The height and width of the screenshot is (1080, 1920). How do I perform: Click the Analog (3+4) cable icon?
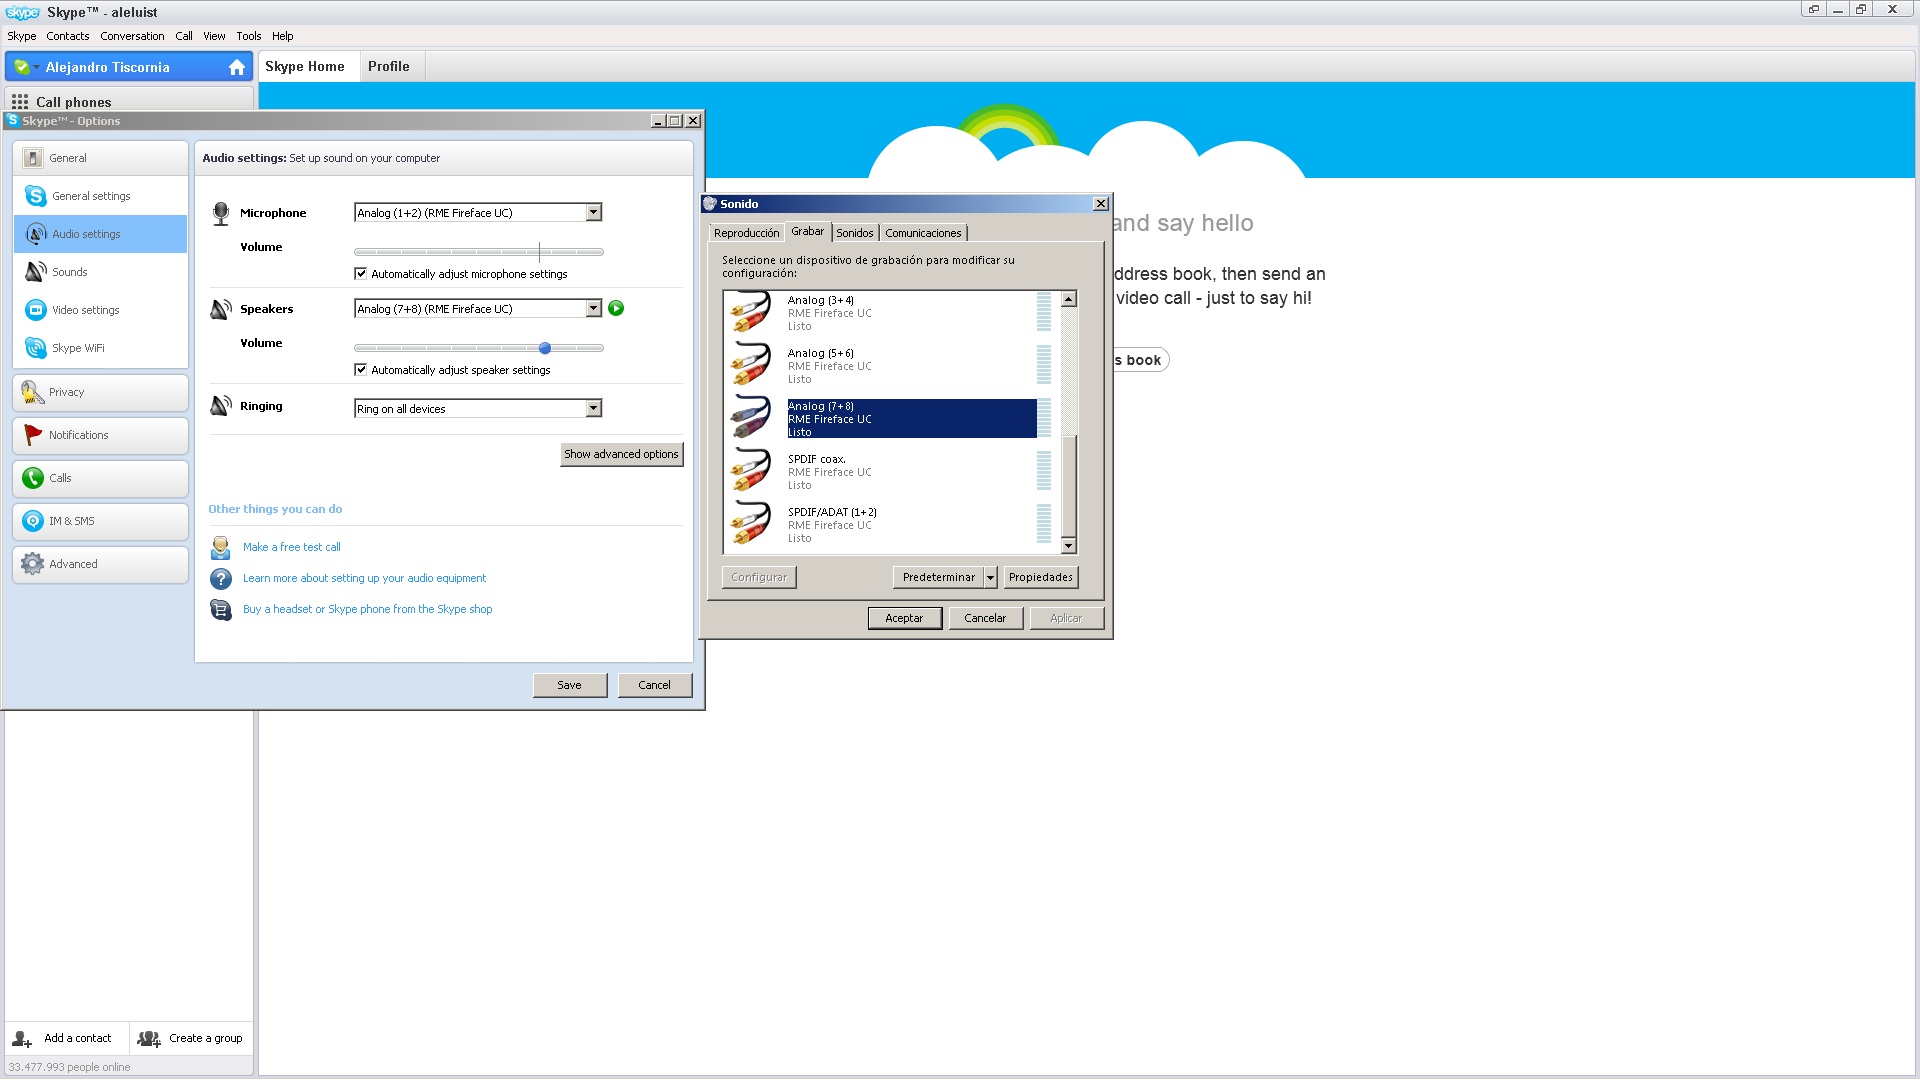[750, 312]
